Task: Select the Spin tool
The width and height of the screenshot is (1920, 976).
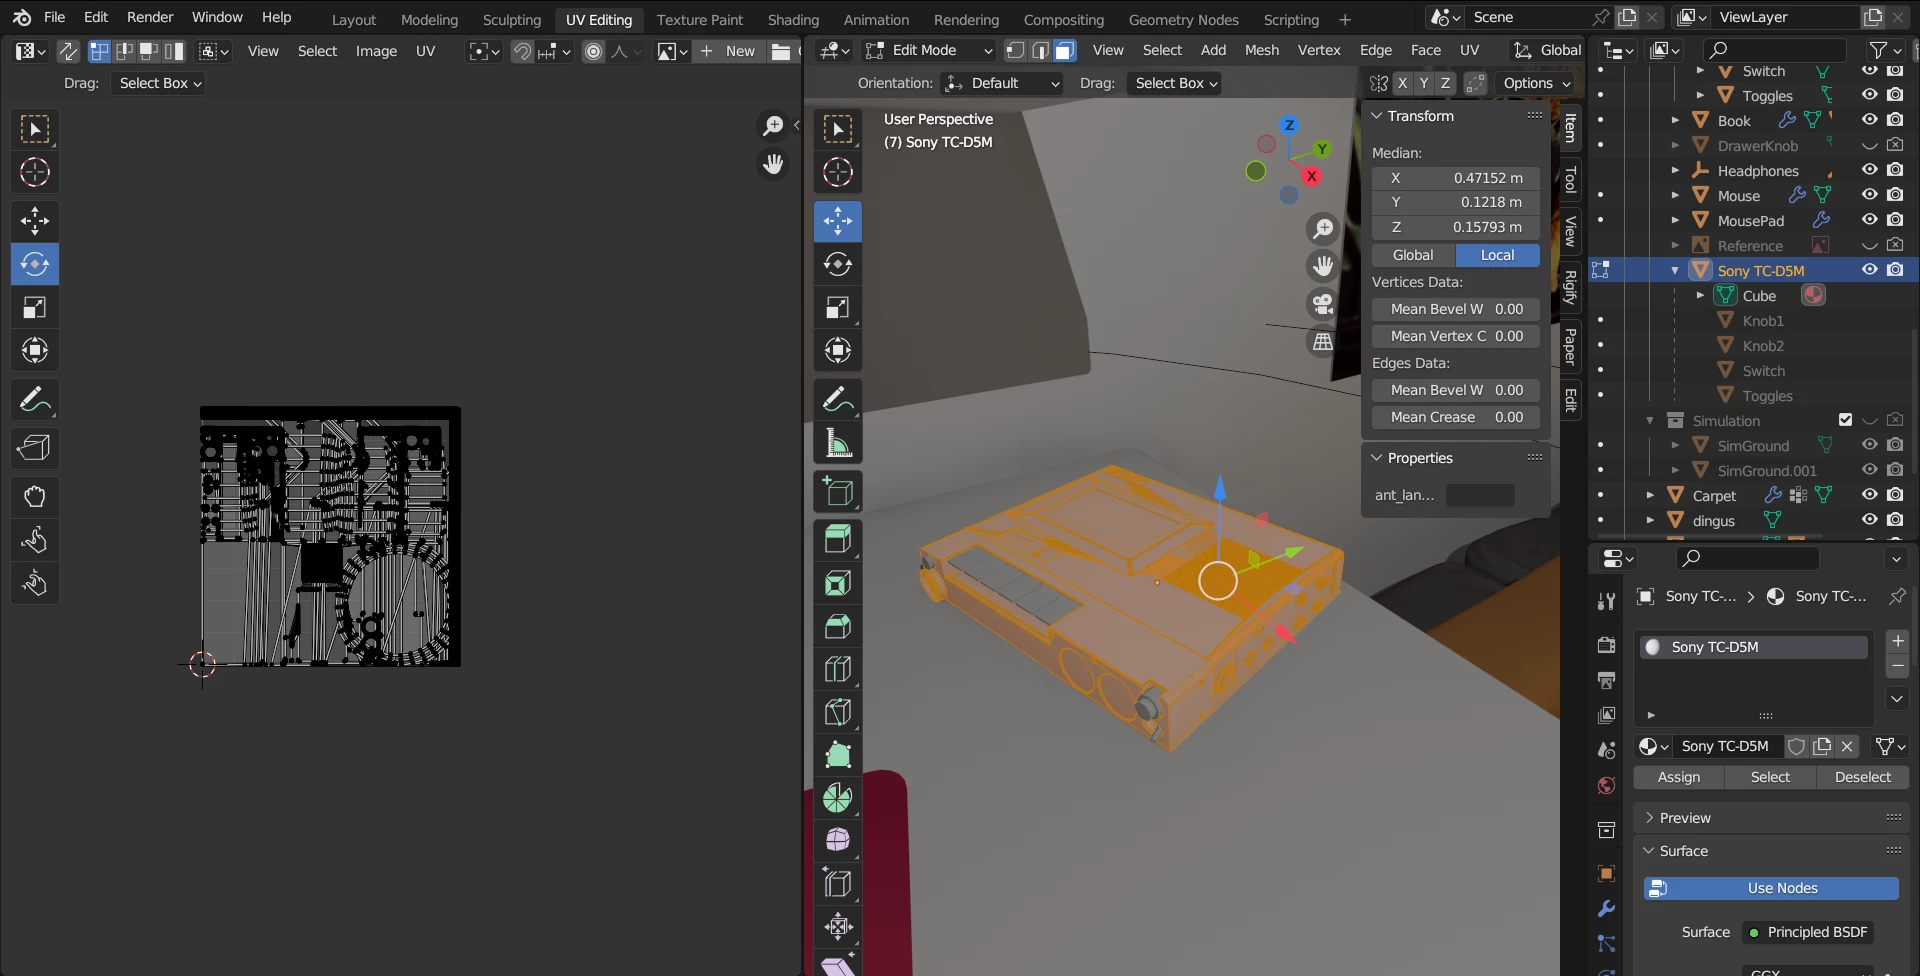Action: coord(838,798)
